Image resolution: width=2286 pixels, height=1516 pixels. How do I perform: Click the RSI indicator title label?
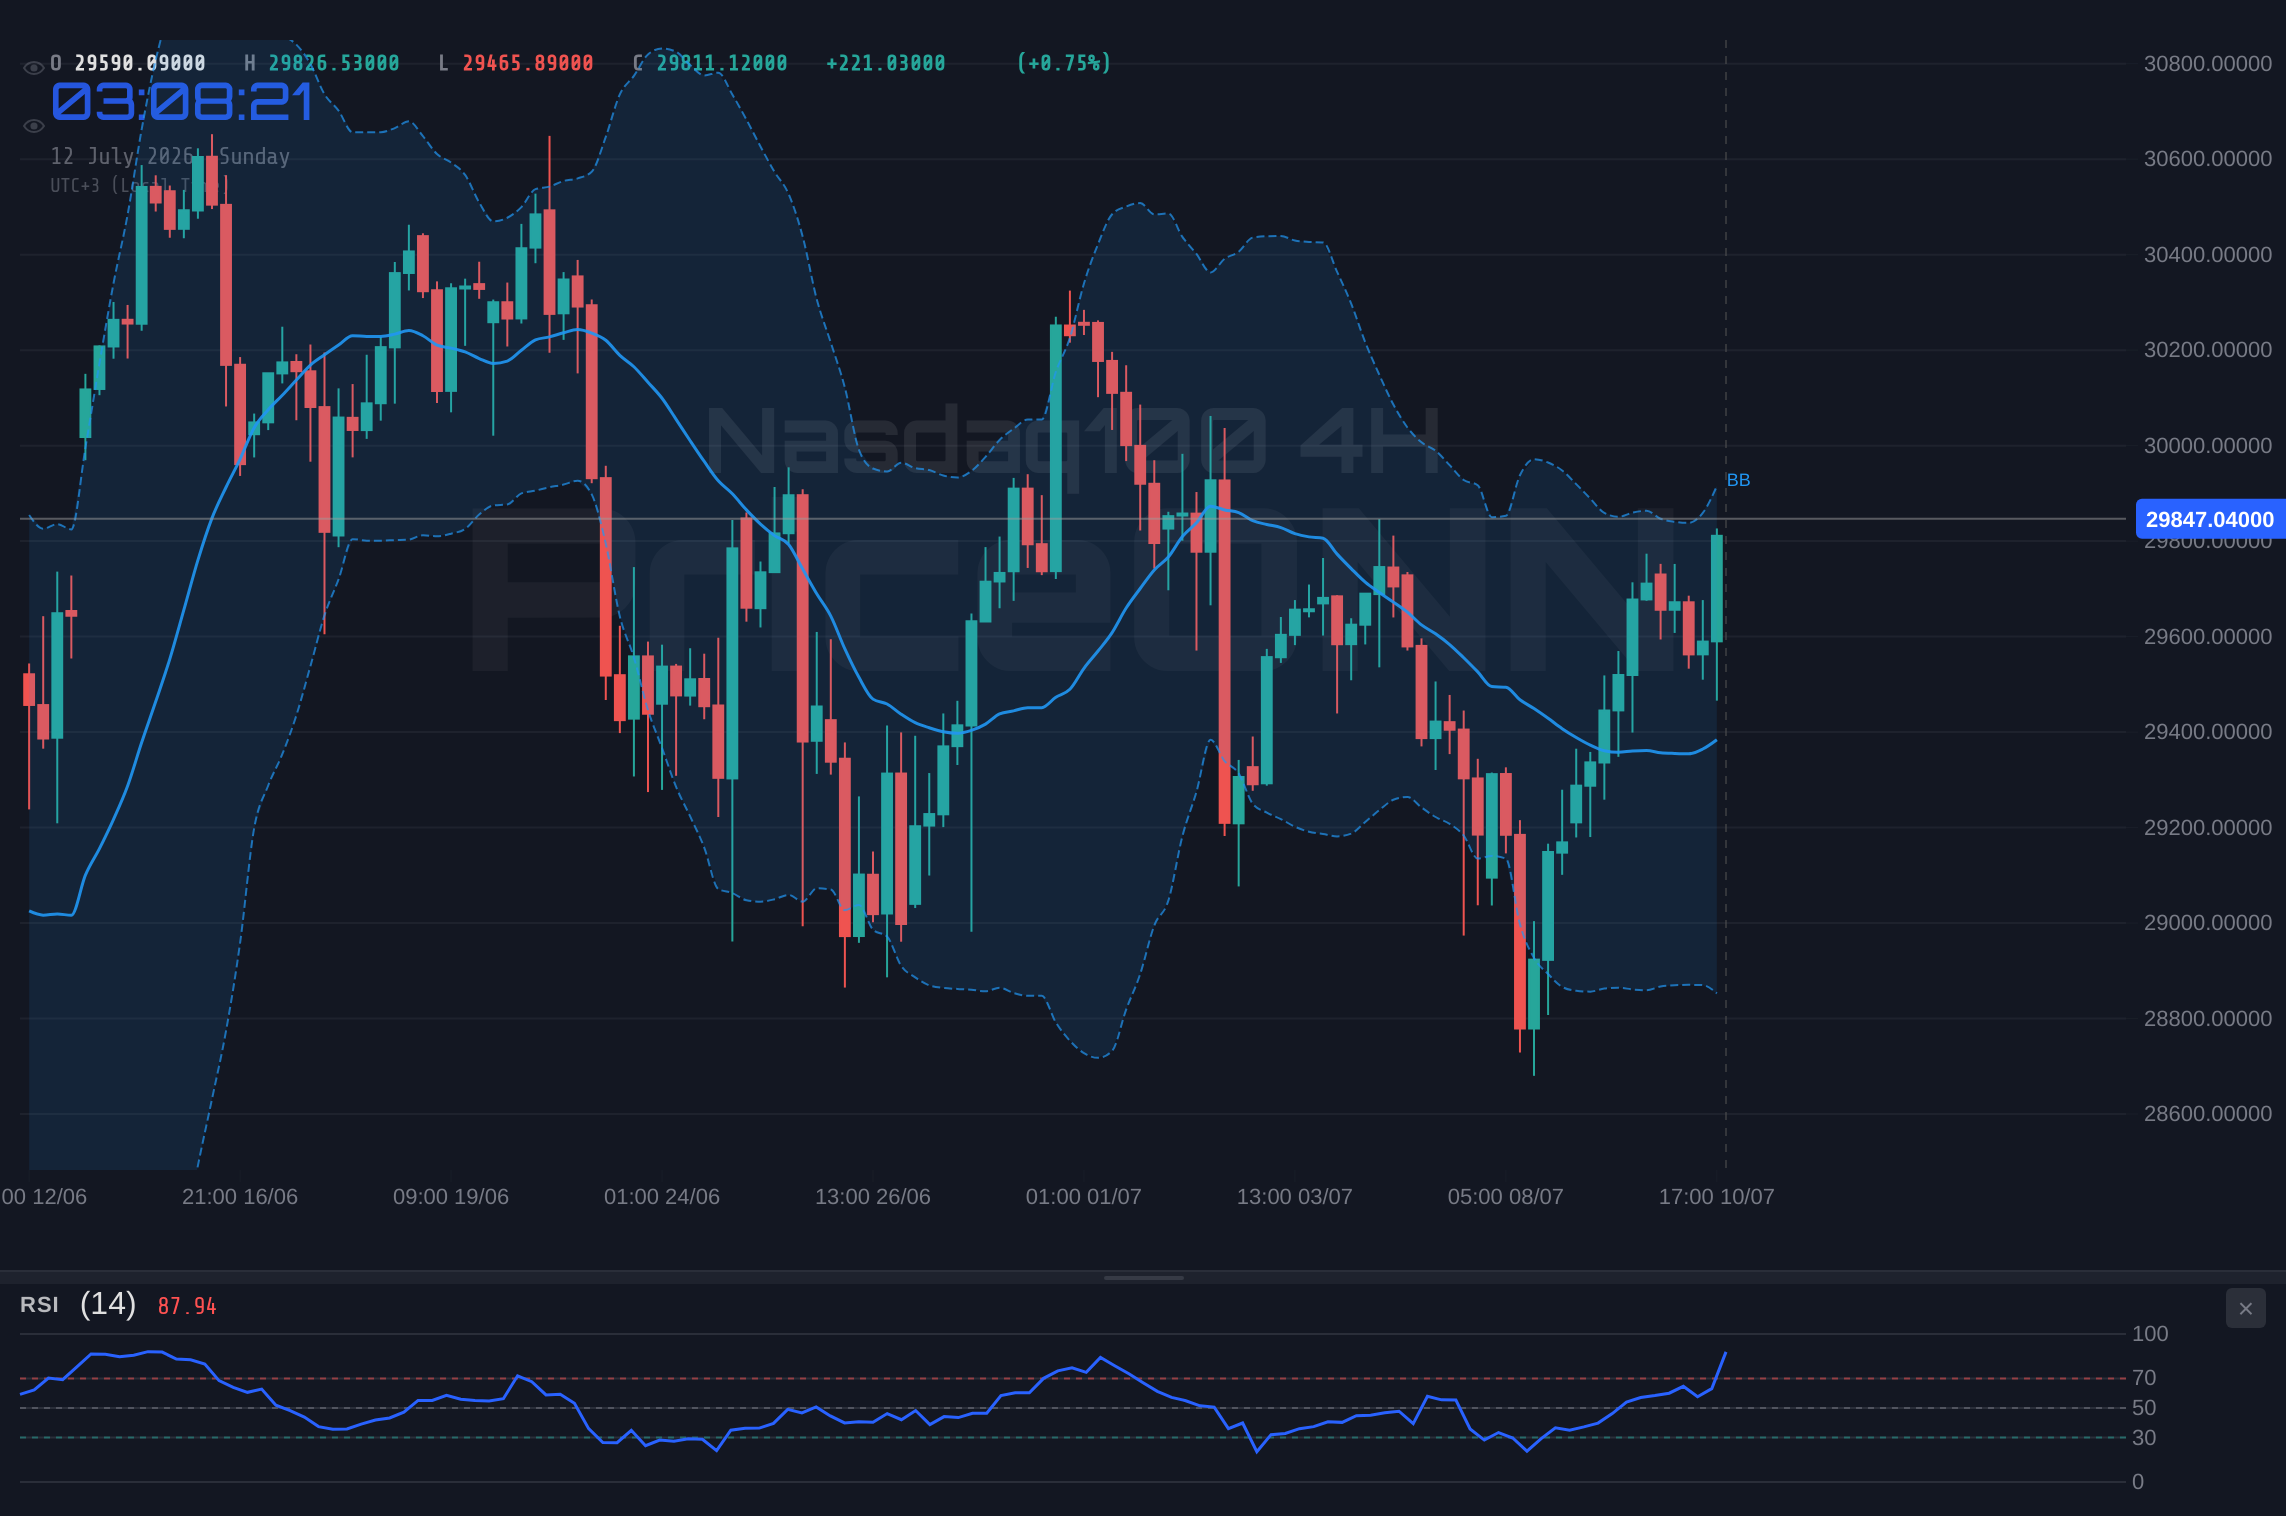click(39, 1305)
